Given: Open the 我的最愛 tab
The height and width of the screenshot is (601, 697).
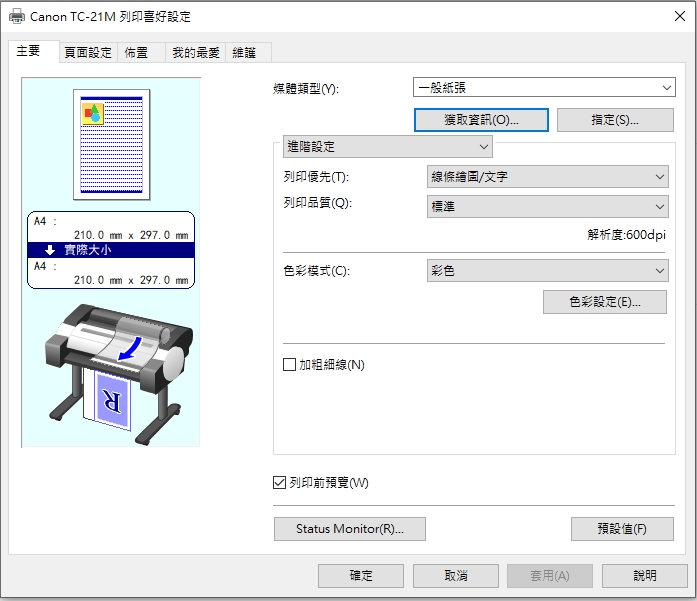Looking at the screenshot, I should 196,52.
